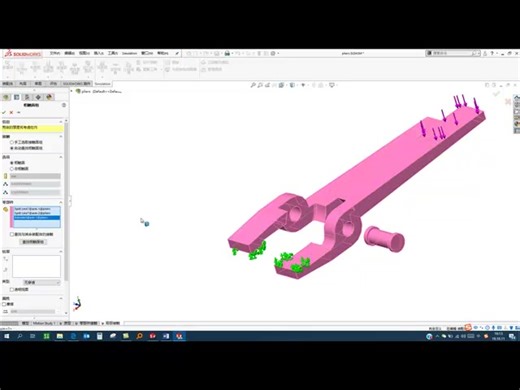
Task: Open View Settings flyout
Action: (x=332, y=85)
